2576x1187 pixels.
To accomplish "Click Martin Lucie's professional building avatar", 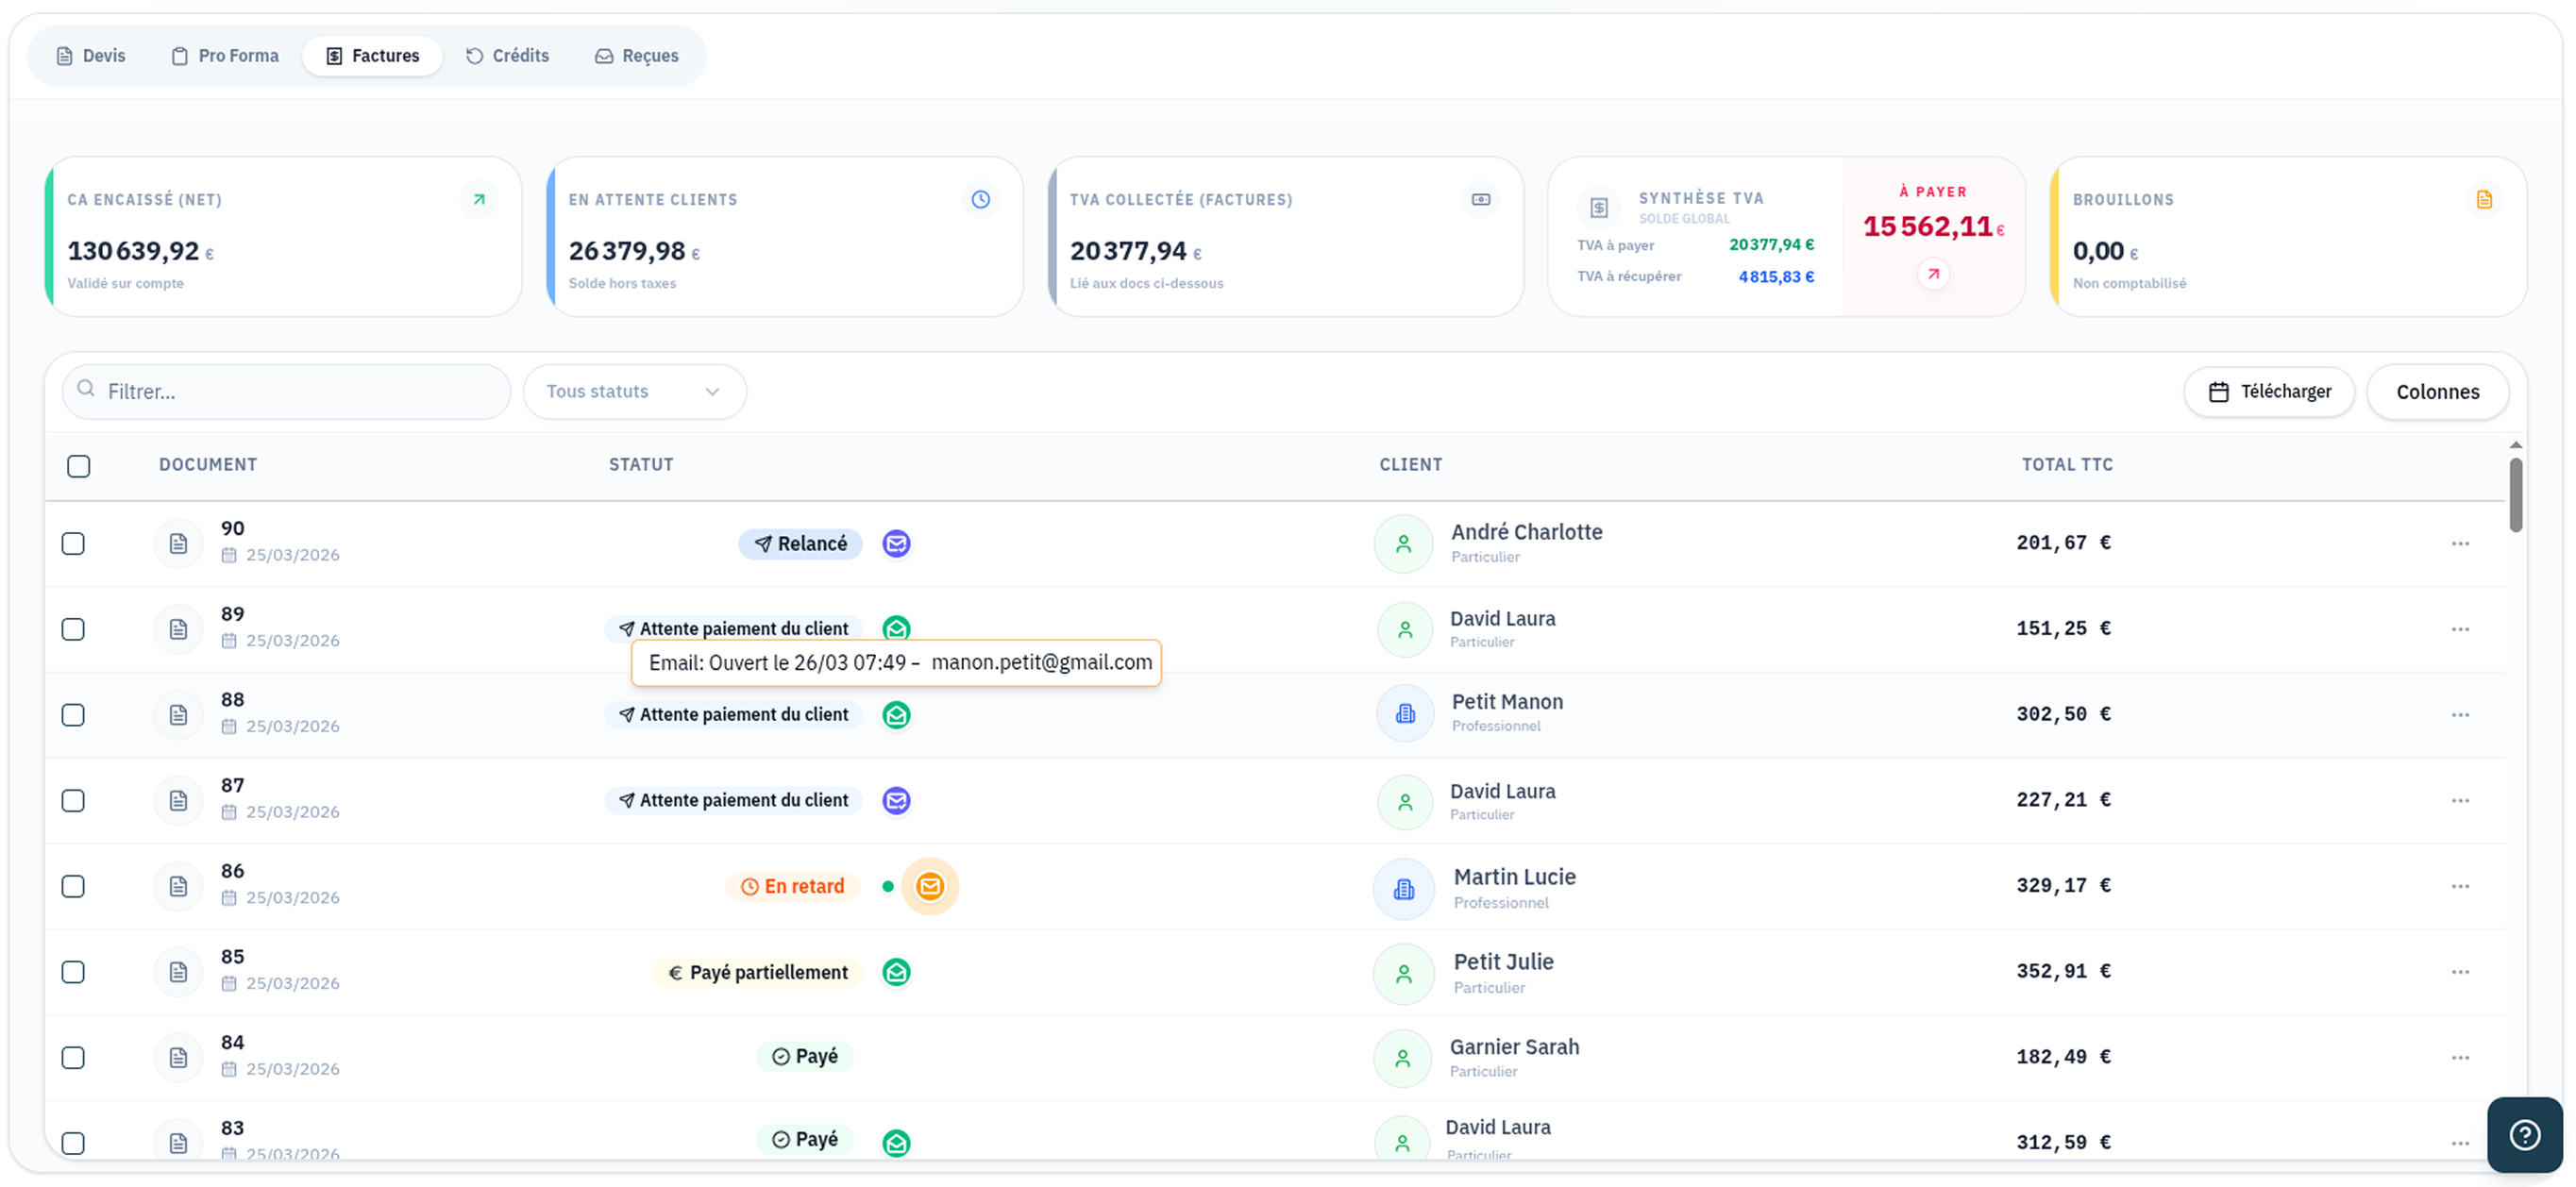I will (x=1403, y=888).
